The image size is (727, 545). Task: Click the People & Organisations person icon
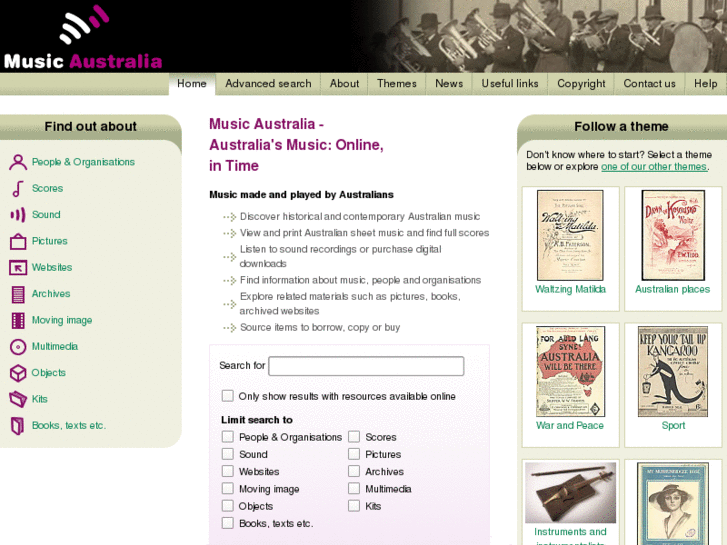pos(18,162)
